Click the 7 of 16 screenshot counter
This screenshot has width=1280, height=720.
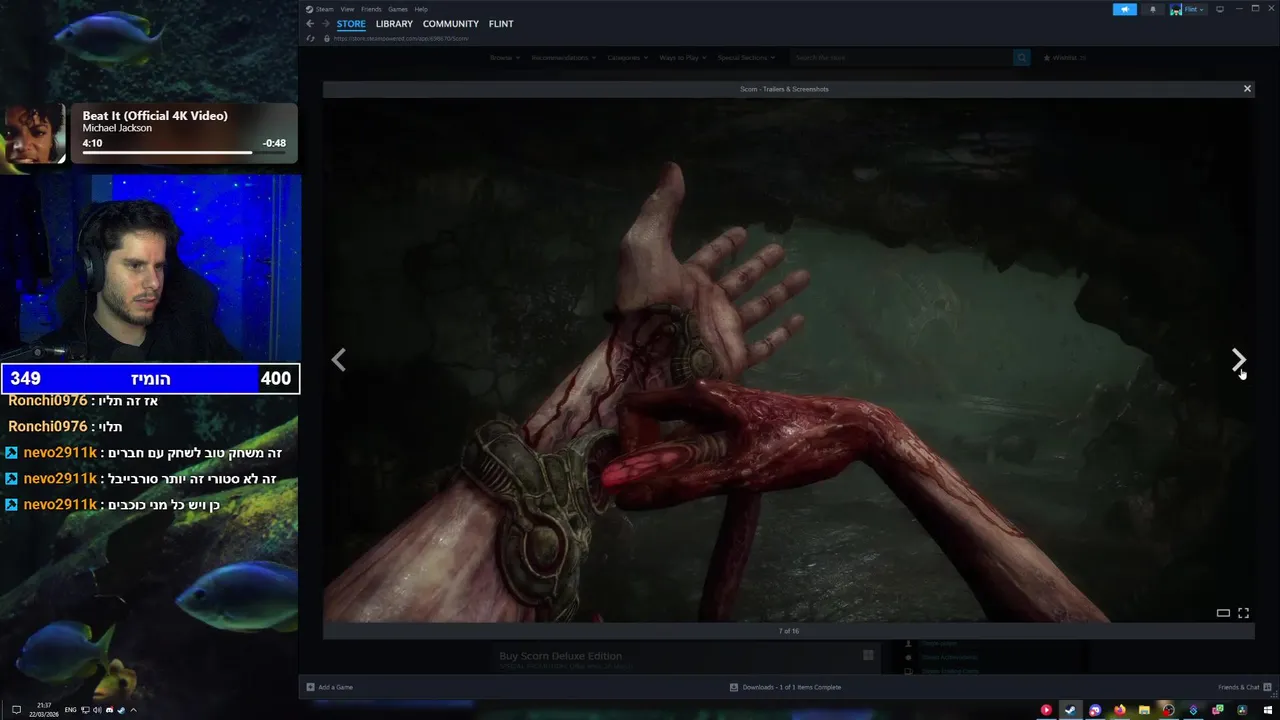(x=789, y=631)
